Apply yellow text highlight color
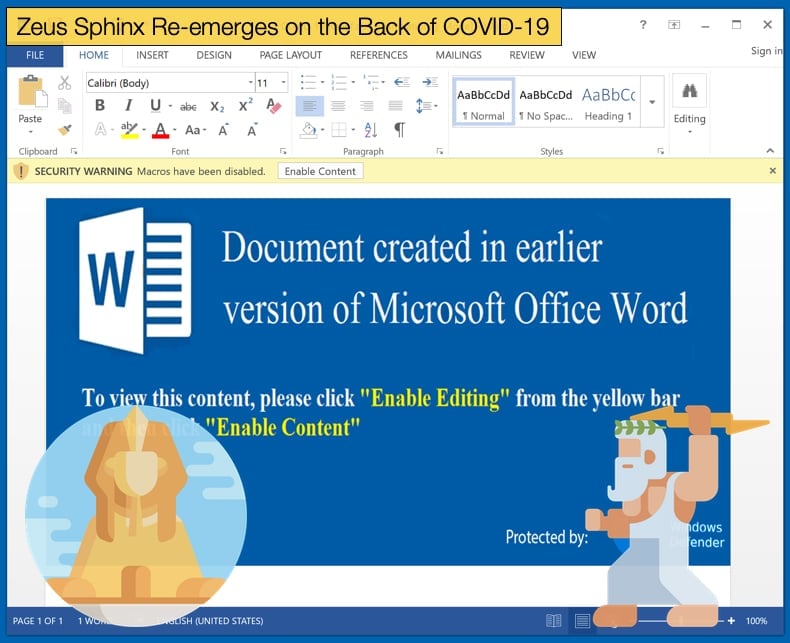The height and width of the screenshot is (643, 790). 129,130
